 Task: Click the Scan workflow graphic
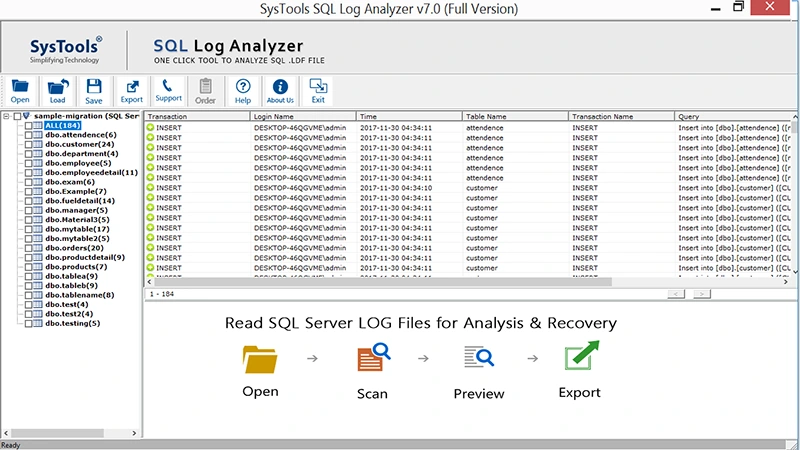click(373, 357)
